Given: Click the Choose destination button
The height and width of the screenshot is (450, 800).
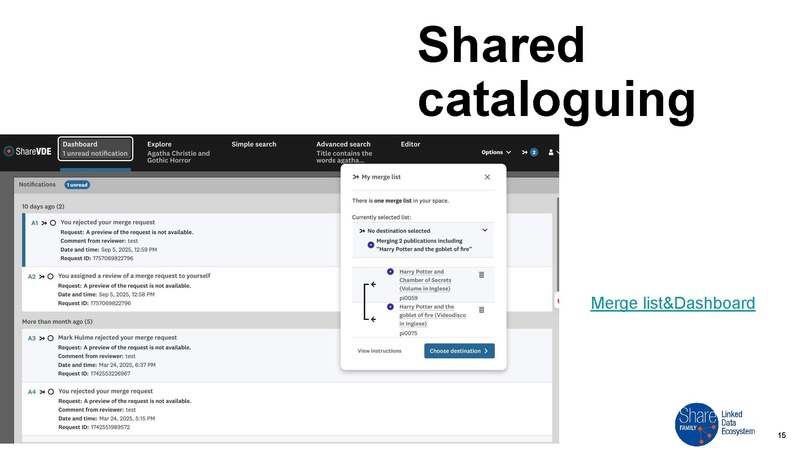Looking at the screenshot, I should pyautogui.click(x=459, y=351).
